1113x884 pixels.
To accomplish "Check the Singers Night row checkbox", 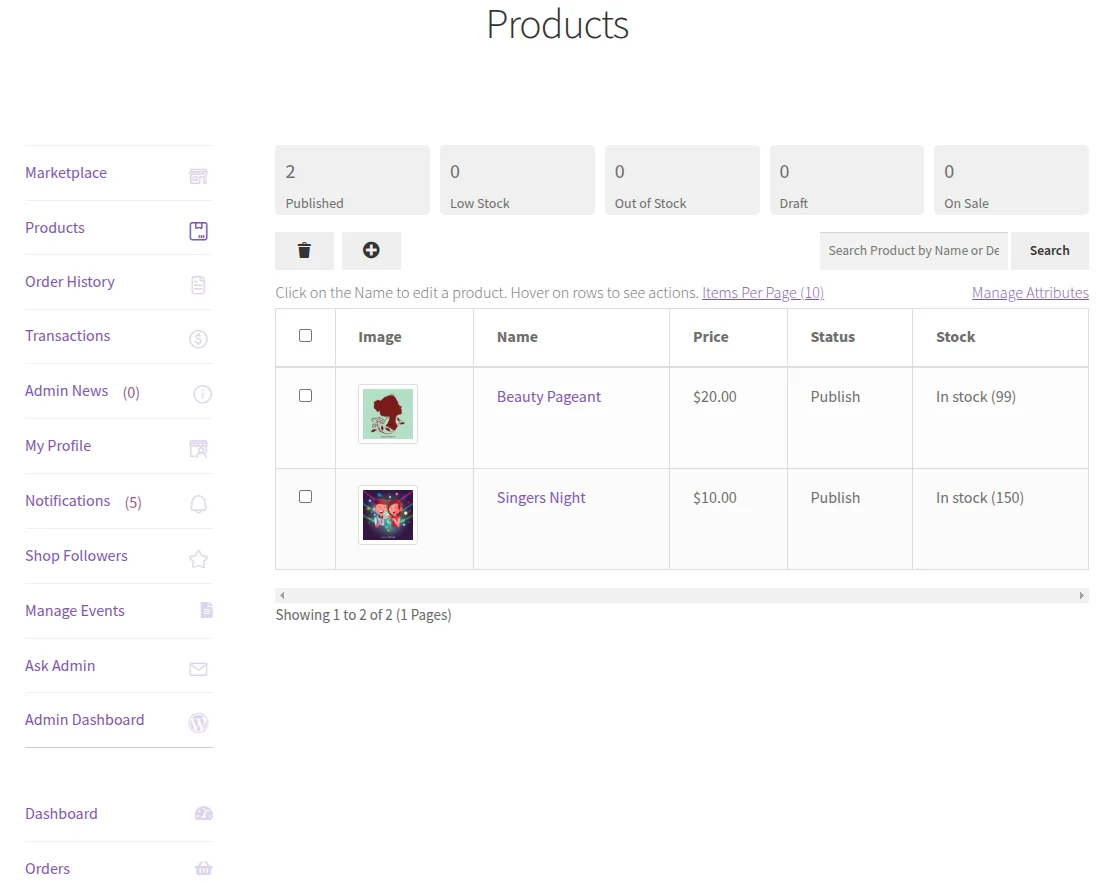I will [305, 496].
